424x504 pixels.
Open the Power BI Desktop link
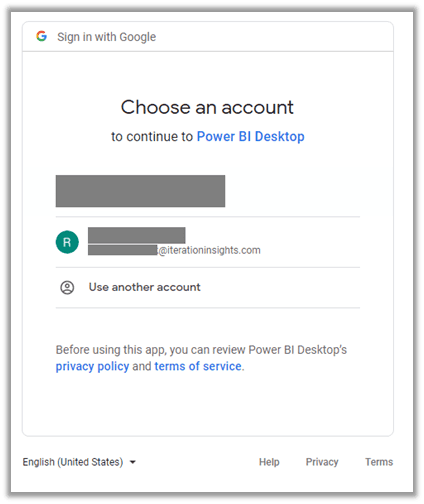tap(251, 136)
